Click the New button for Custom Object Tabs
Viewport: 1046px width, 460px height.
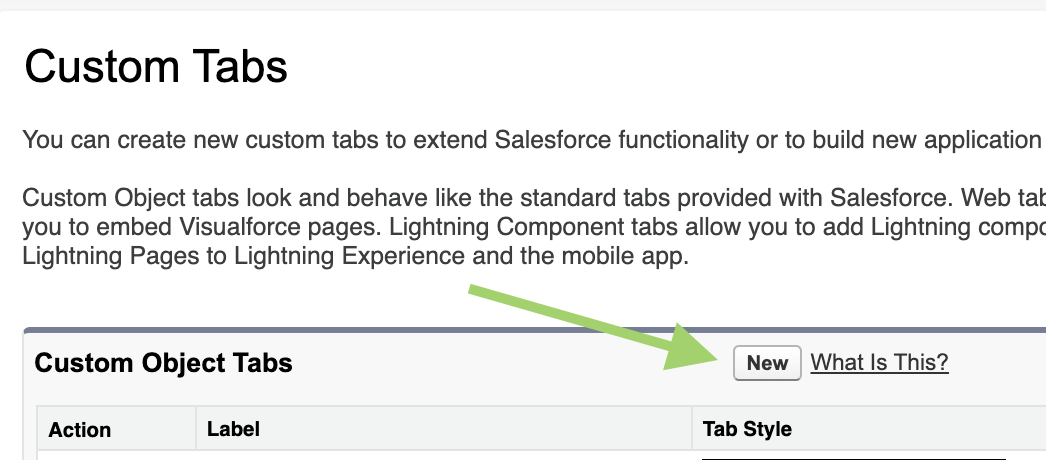767,363
